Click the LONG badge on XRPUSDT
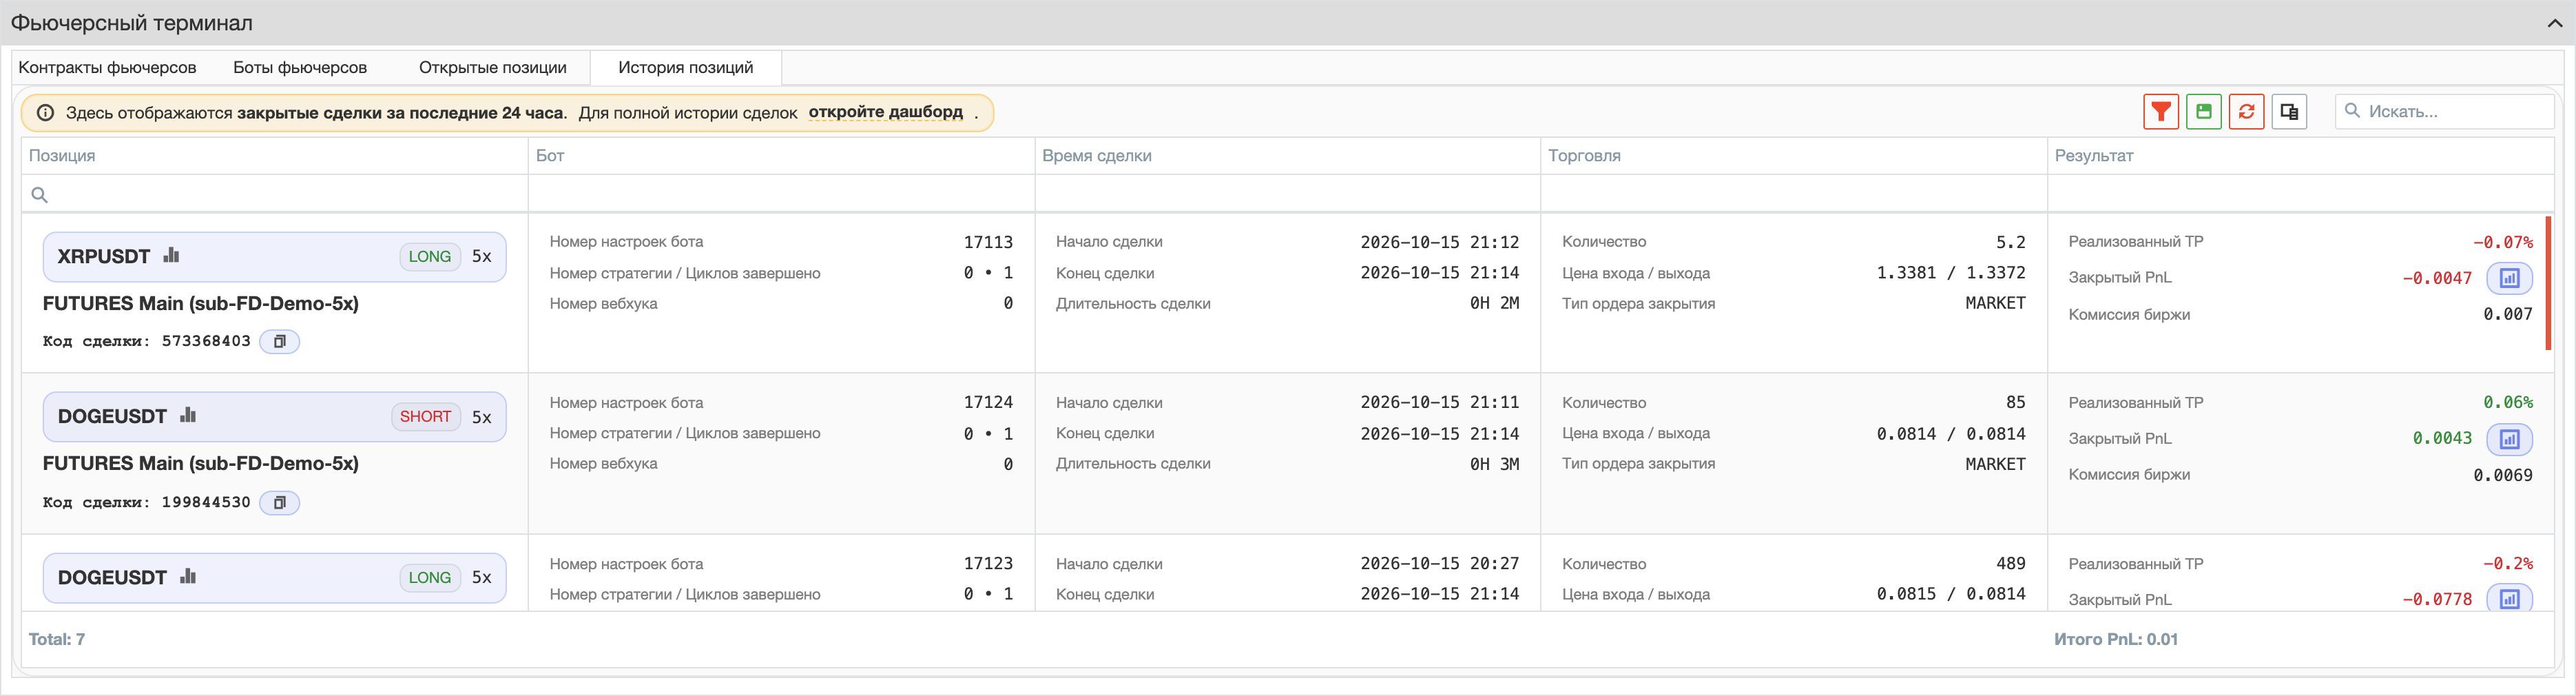Screen dimensions: 2576x696 [430, 256]
